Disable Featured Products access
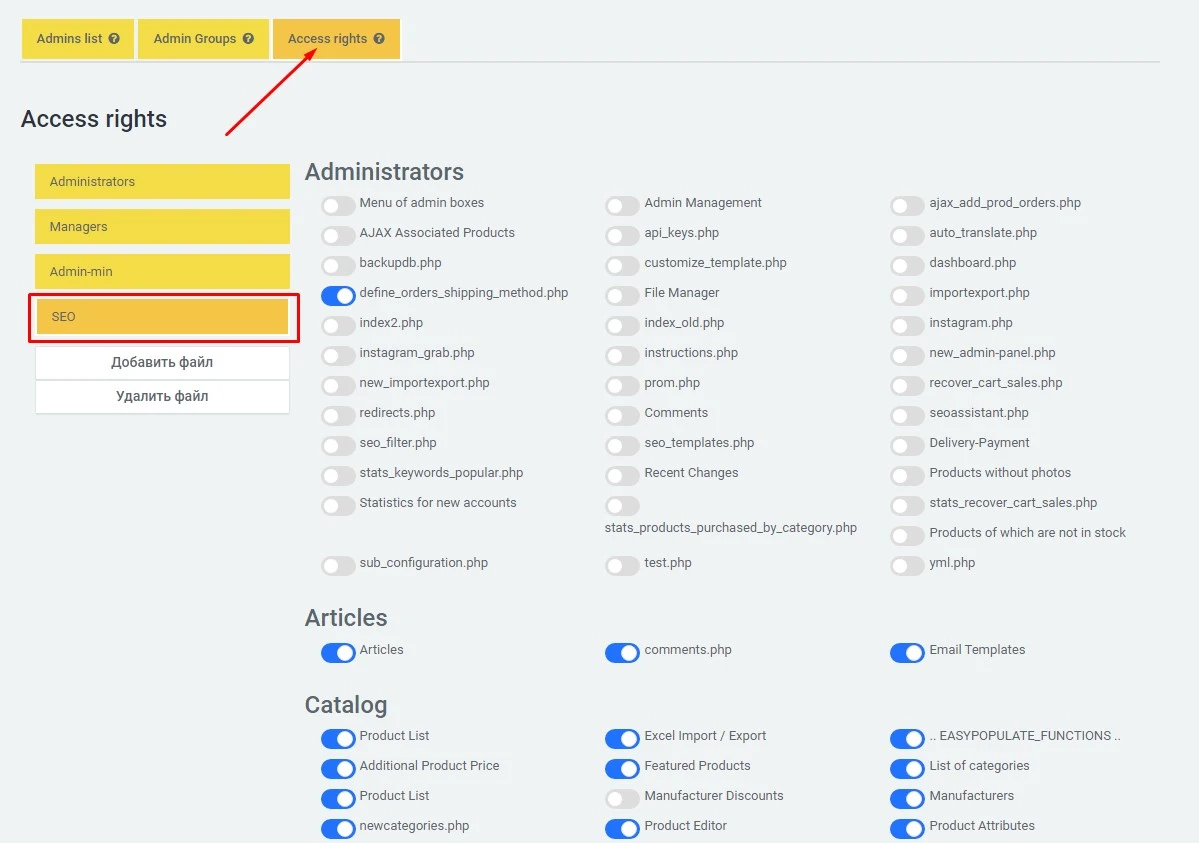The image size is (1199, 843). coord(622,768)
